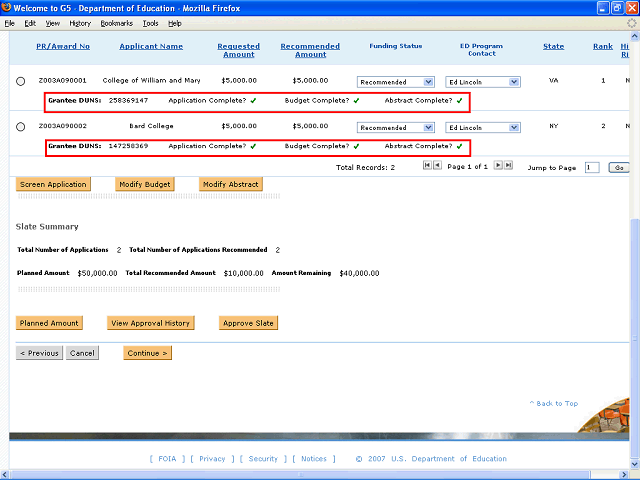
Task: Select the College of William and Mary radio button
Action: [x=21, y=81]
